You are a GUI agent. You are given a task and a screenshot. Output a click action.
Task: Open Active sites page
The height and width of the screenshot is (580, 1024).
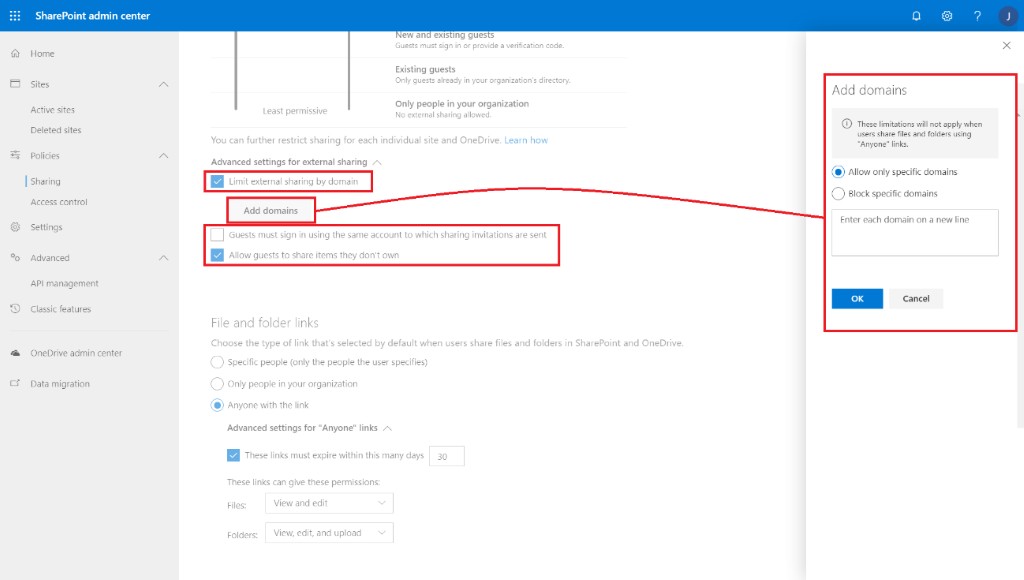tap(53, 110)
